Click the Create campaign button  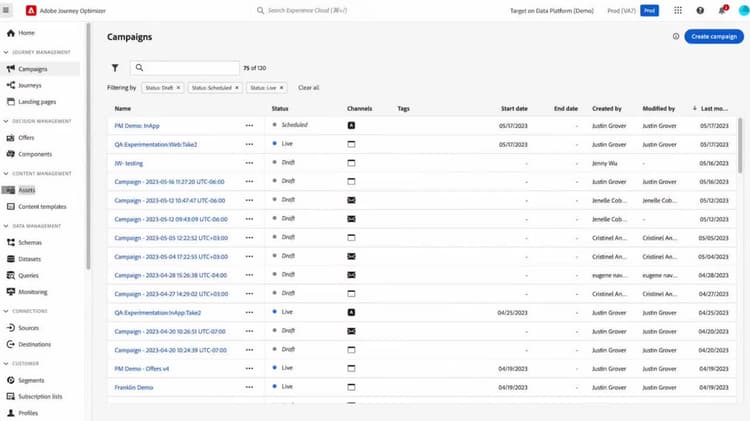(714, 36)
